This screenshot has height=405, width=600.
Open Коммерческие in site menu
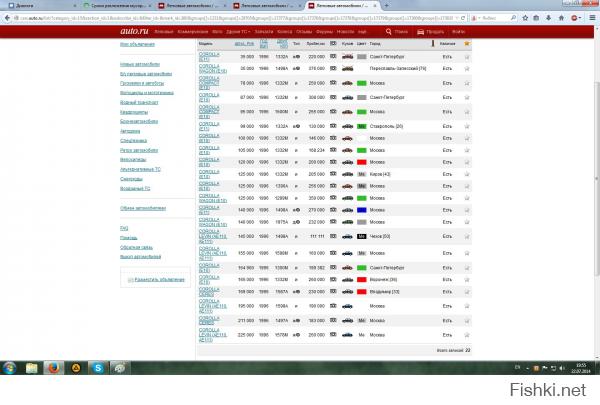(193, 32)
